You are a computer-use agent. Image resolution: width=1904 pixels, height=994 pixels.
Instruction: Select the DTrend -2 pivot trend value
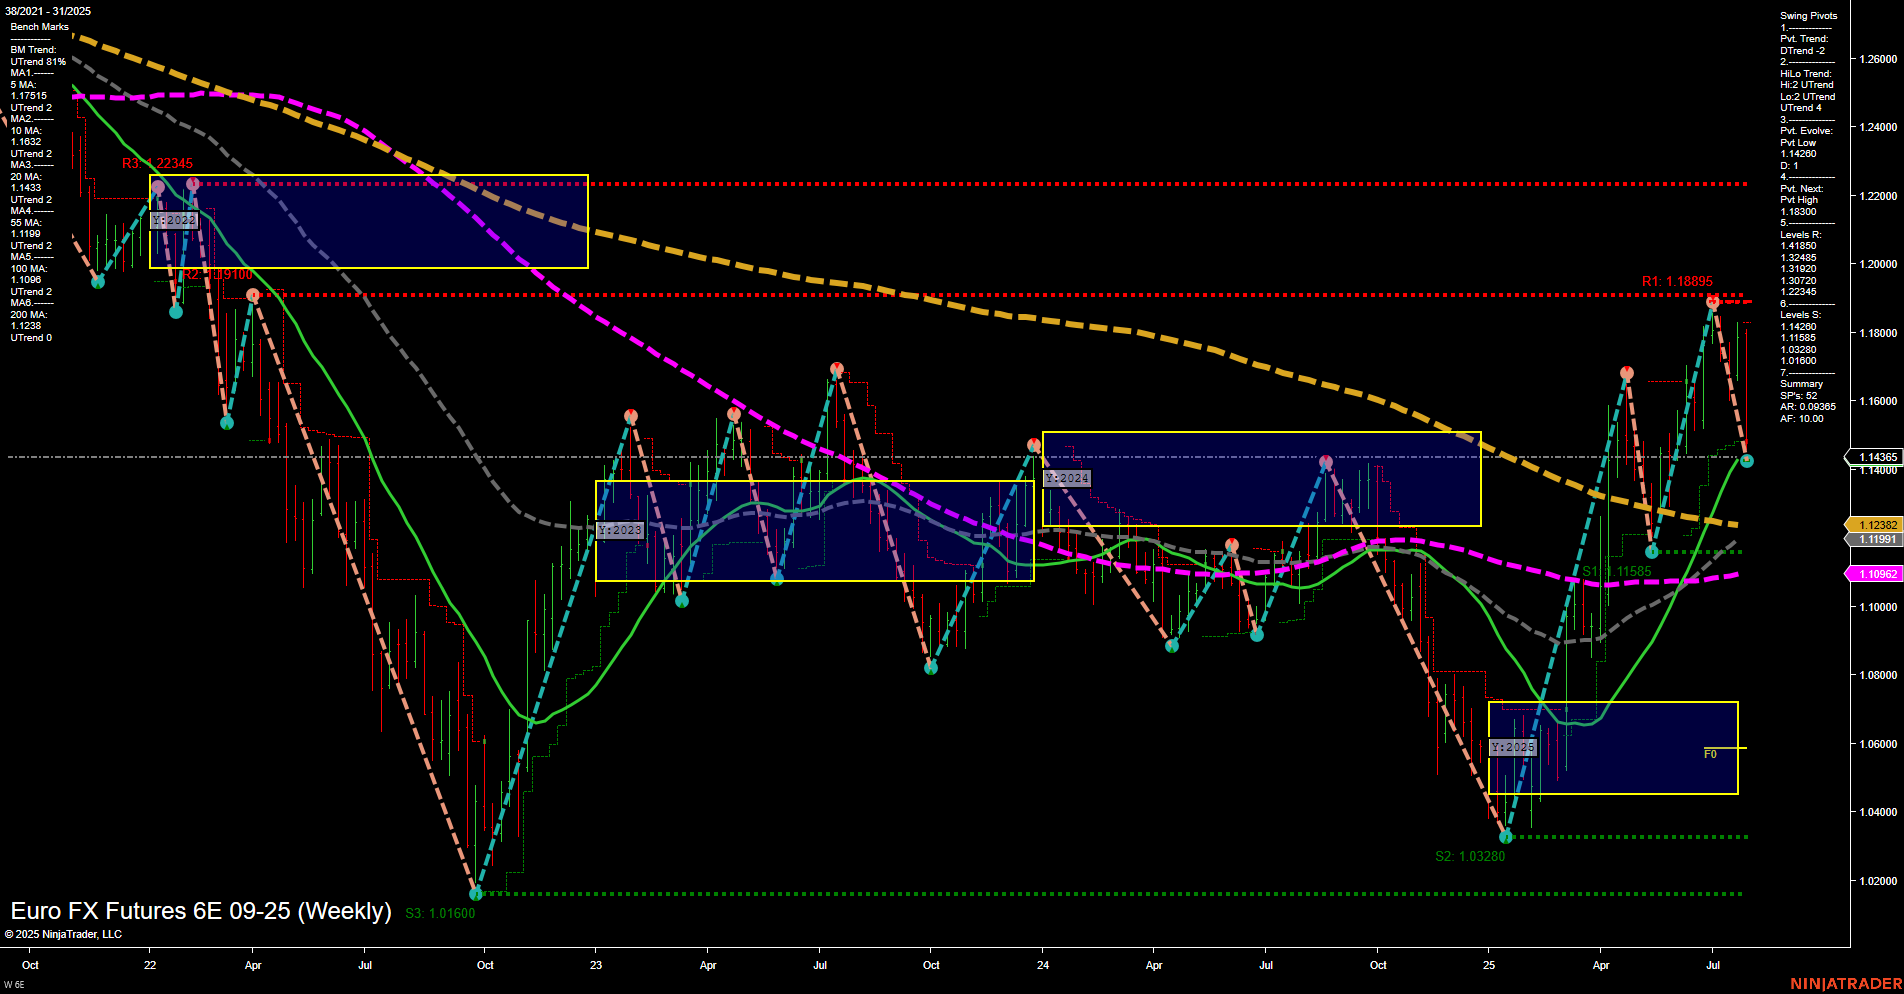click(1802, 51)
